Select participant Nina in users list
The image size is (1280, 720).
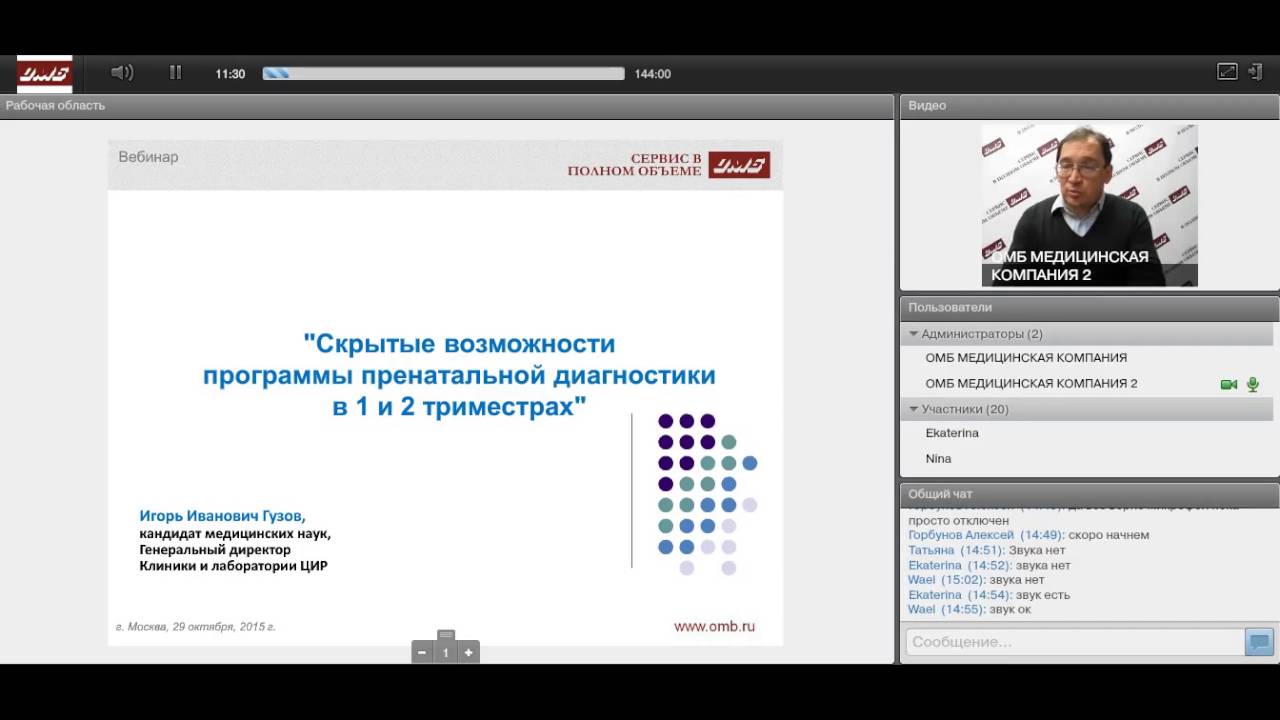point(938,458)
